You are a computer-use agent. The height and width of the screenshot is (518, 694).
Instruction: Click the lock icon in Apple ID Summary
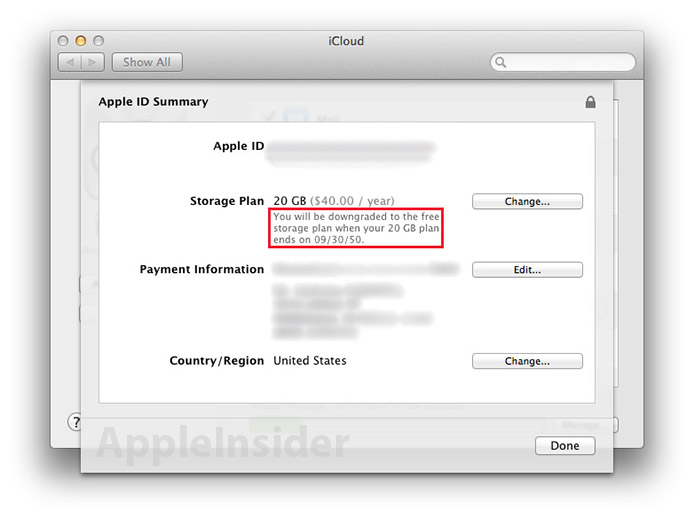590,102
